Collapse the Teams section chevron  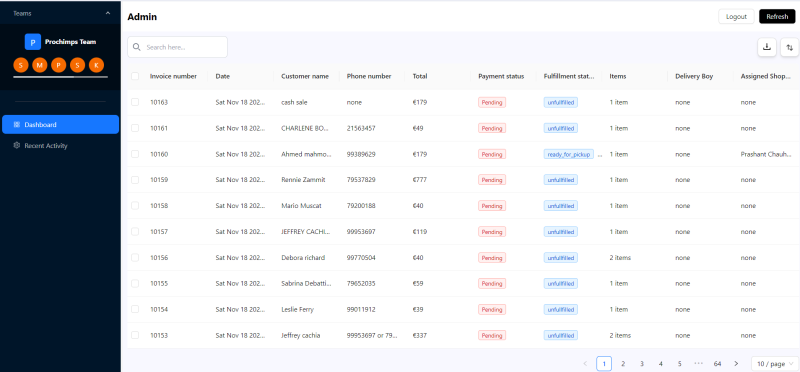tap(108, 13)
